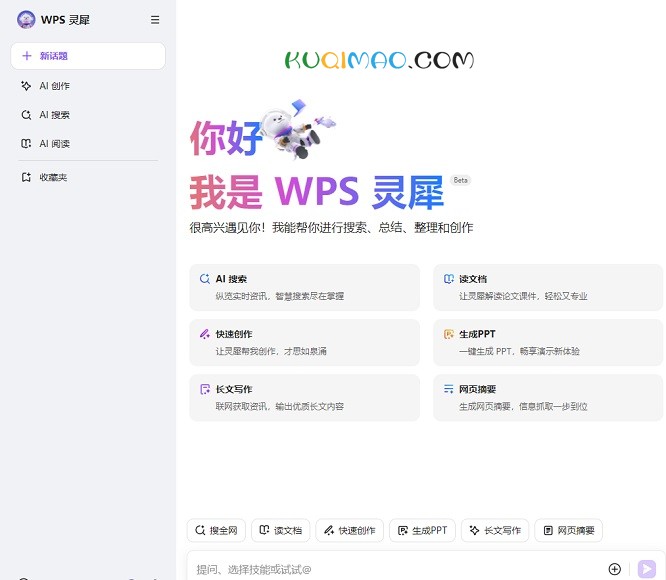The image size is (666, 580).
Task: Click the search icon beside sidebar AI 搜索
Action: (x=26, y=115)
